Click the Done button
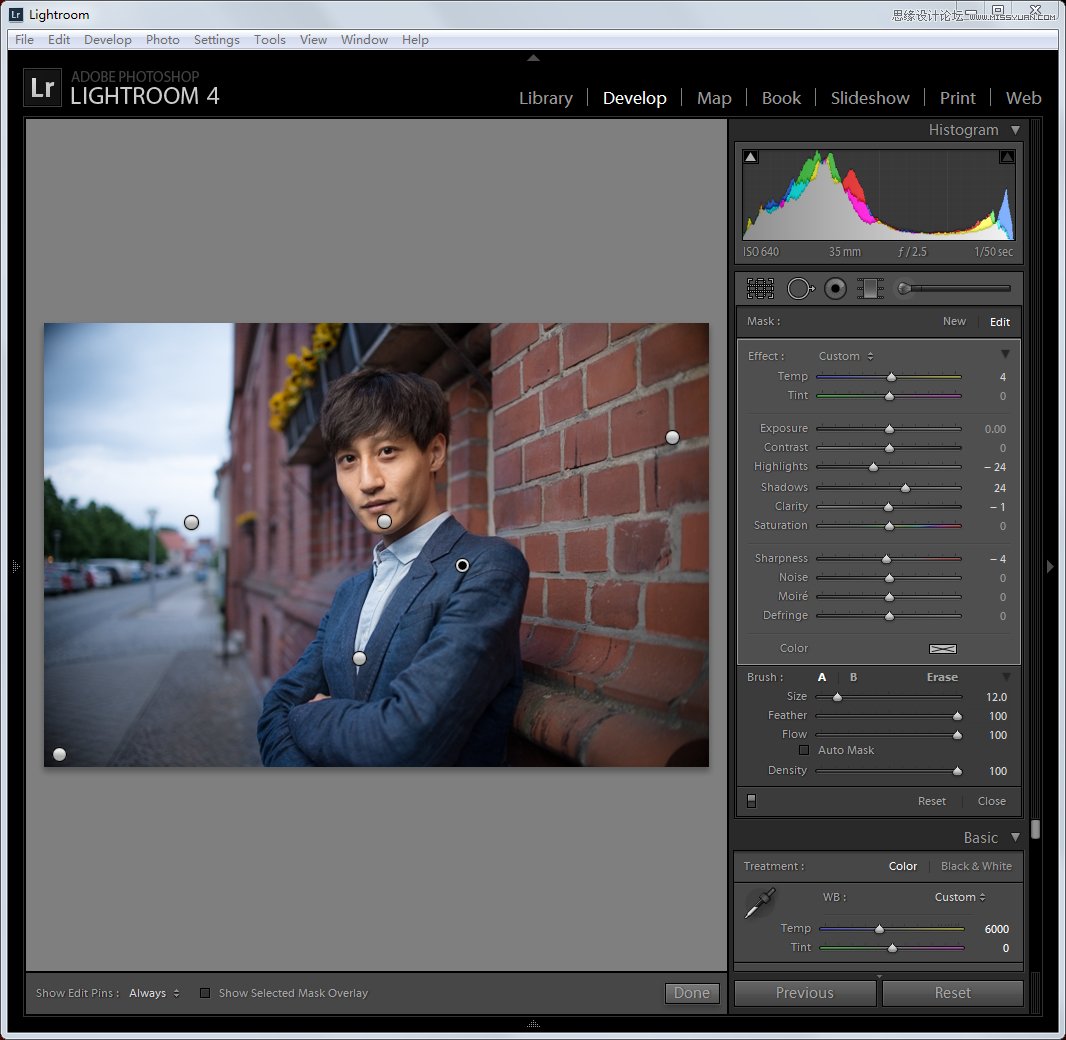Screen dimensions: 1066x1040 tap(692, 993)
